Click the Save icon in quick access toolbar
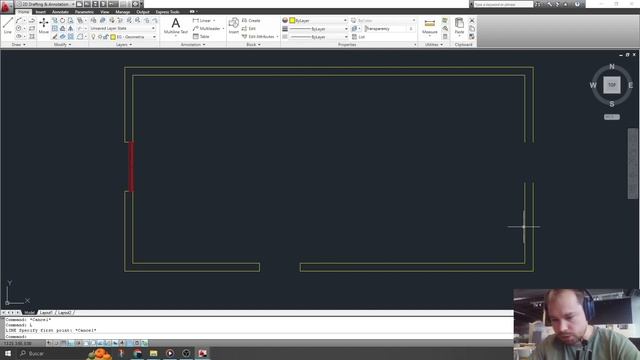This screenshot has height=360, width=640. coord(95,4)
